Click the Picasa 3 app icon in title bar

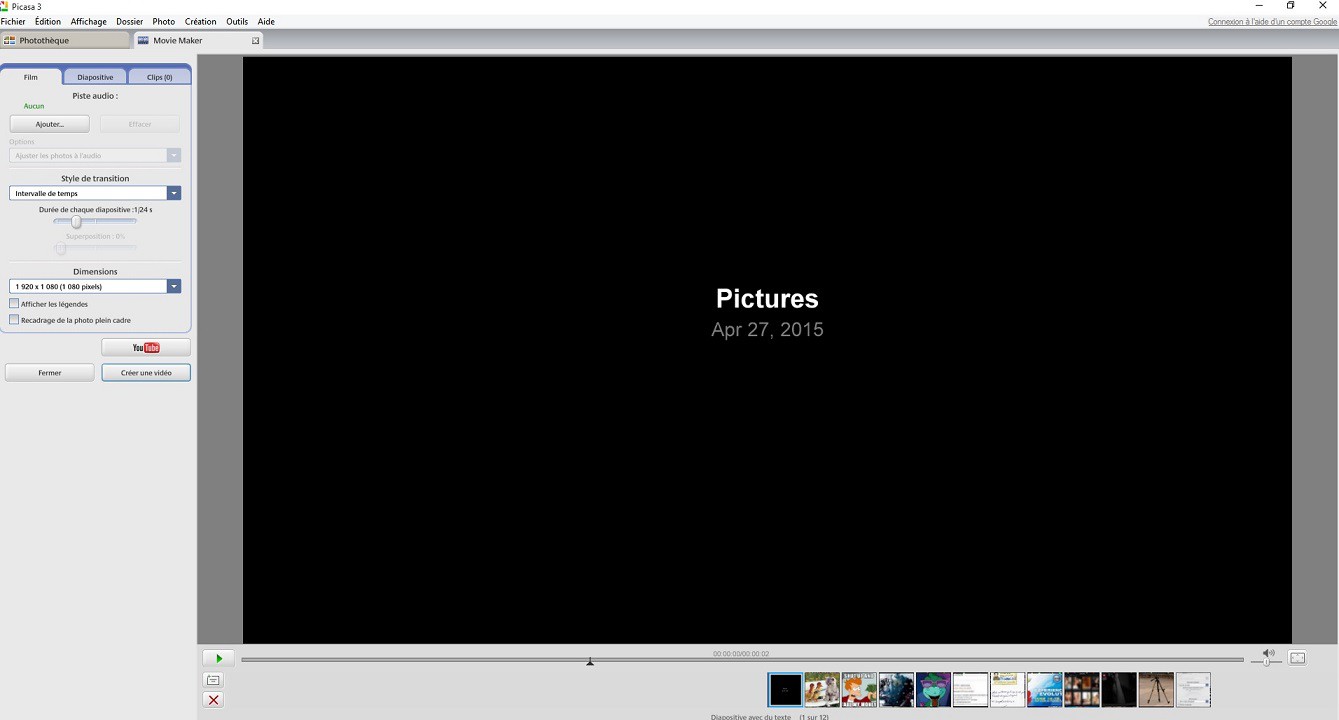point(5,6)
